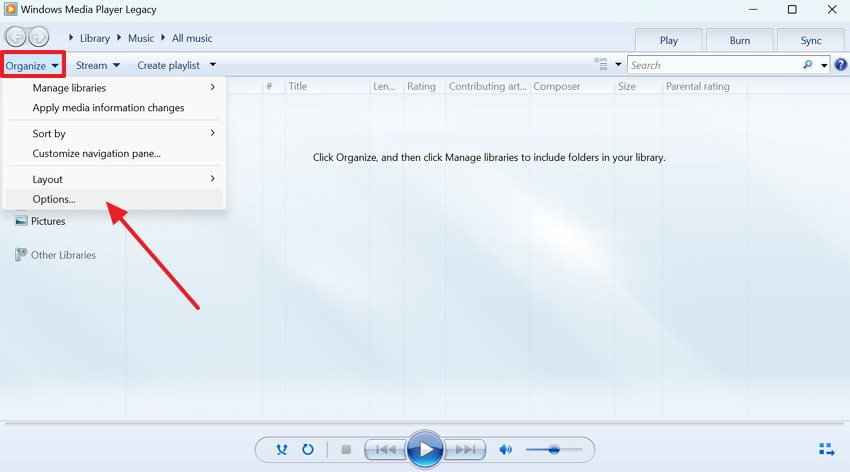Open Manage libraries submenu
Screen dimensions: 850x472
click(x=113, y=88)
